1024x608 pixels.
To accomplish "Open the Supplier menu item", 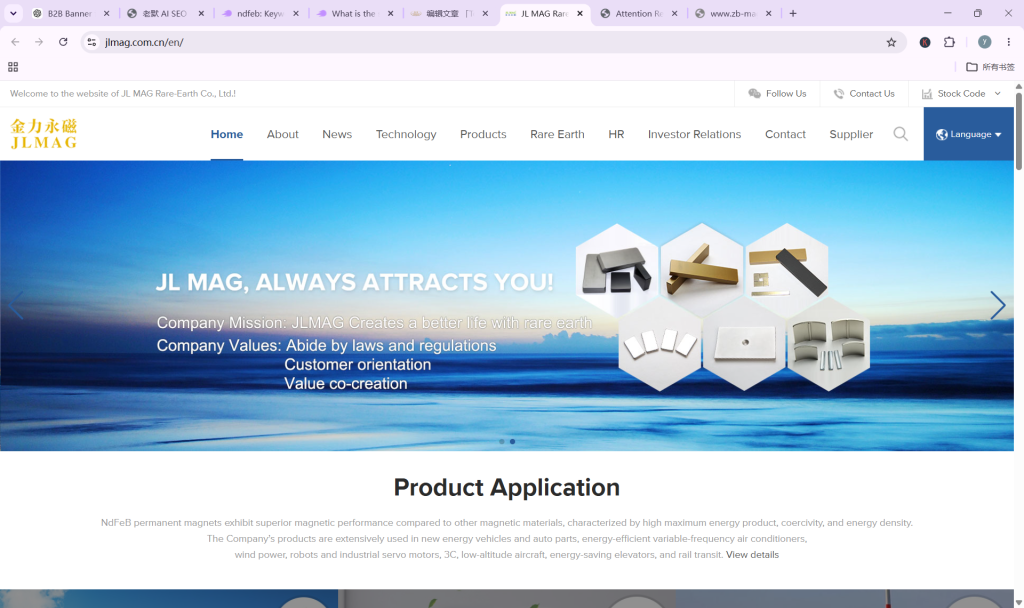I will 851,134.
